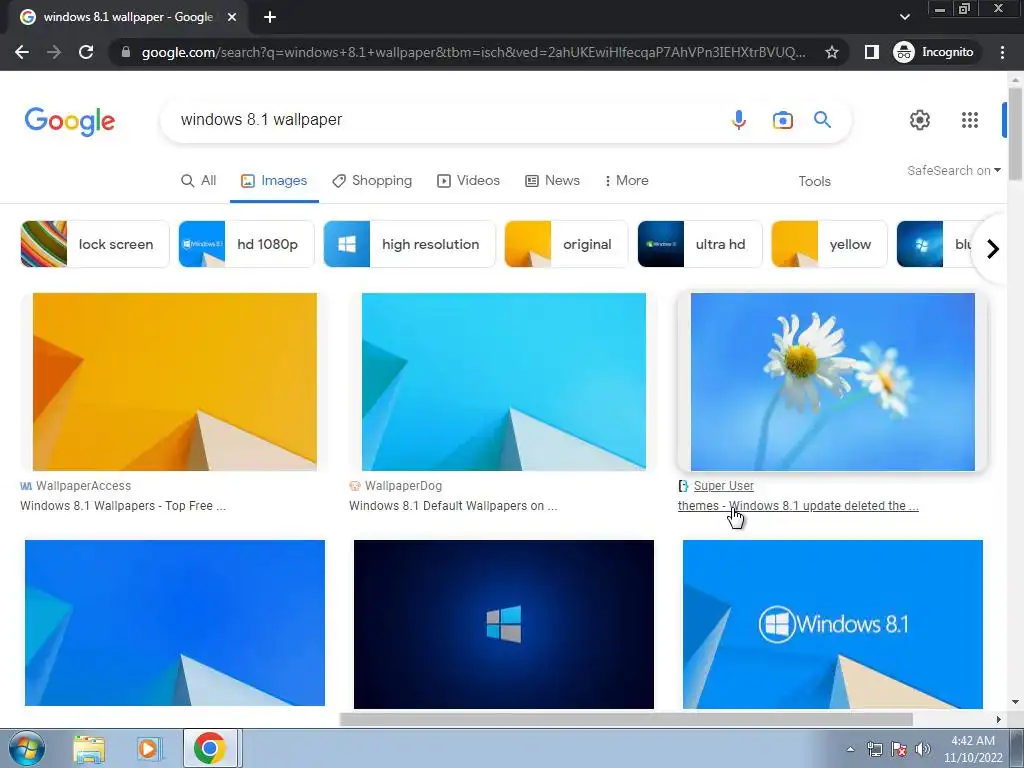Click the horizontal scrollbar right arrow

(x=998, y=719)
